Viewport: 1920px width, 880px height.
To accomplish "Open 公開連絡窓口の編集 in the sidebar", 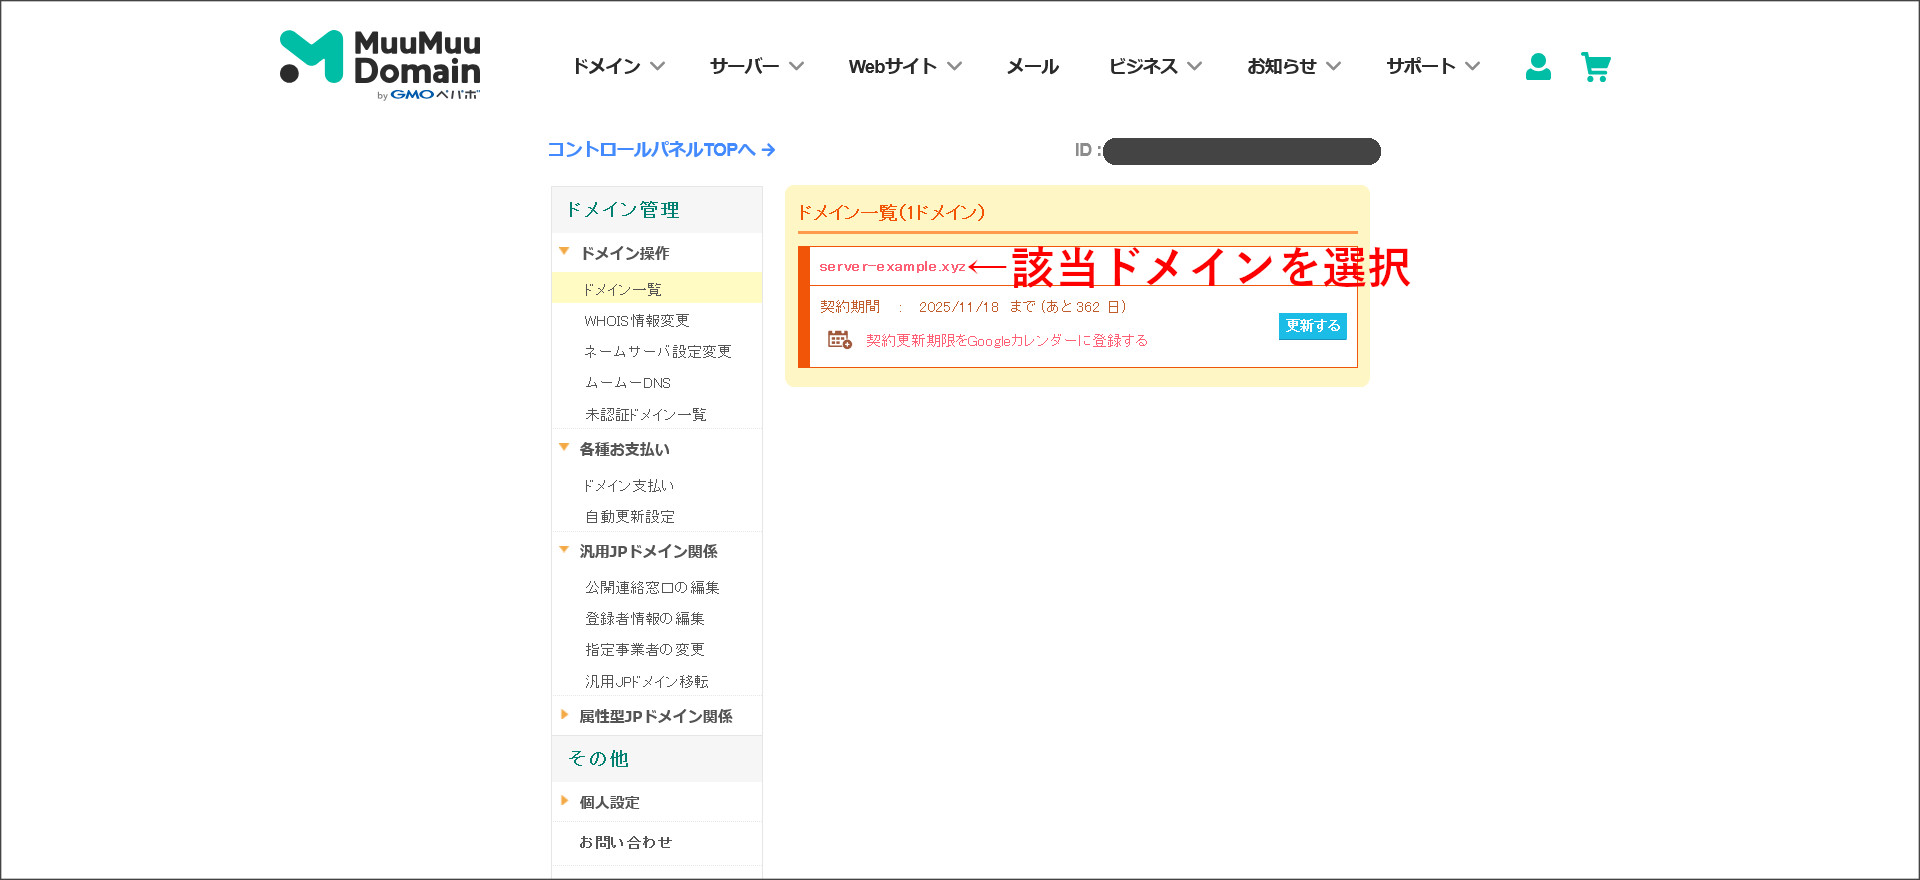I will (652, 587).
